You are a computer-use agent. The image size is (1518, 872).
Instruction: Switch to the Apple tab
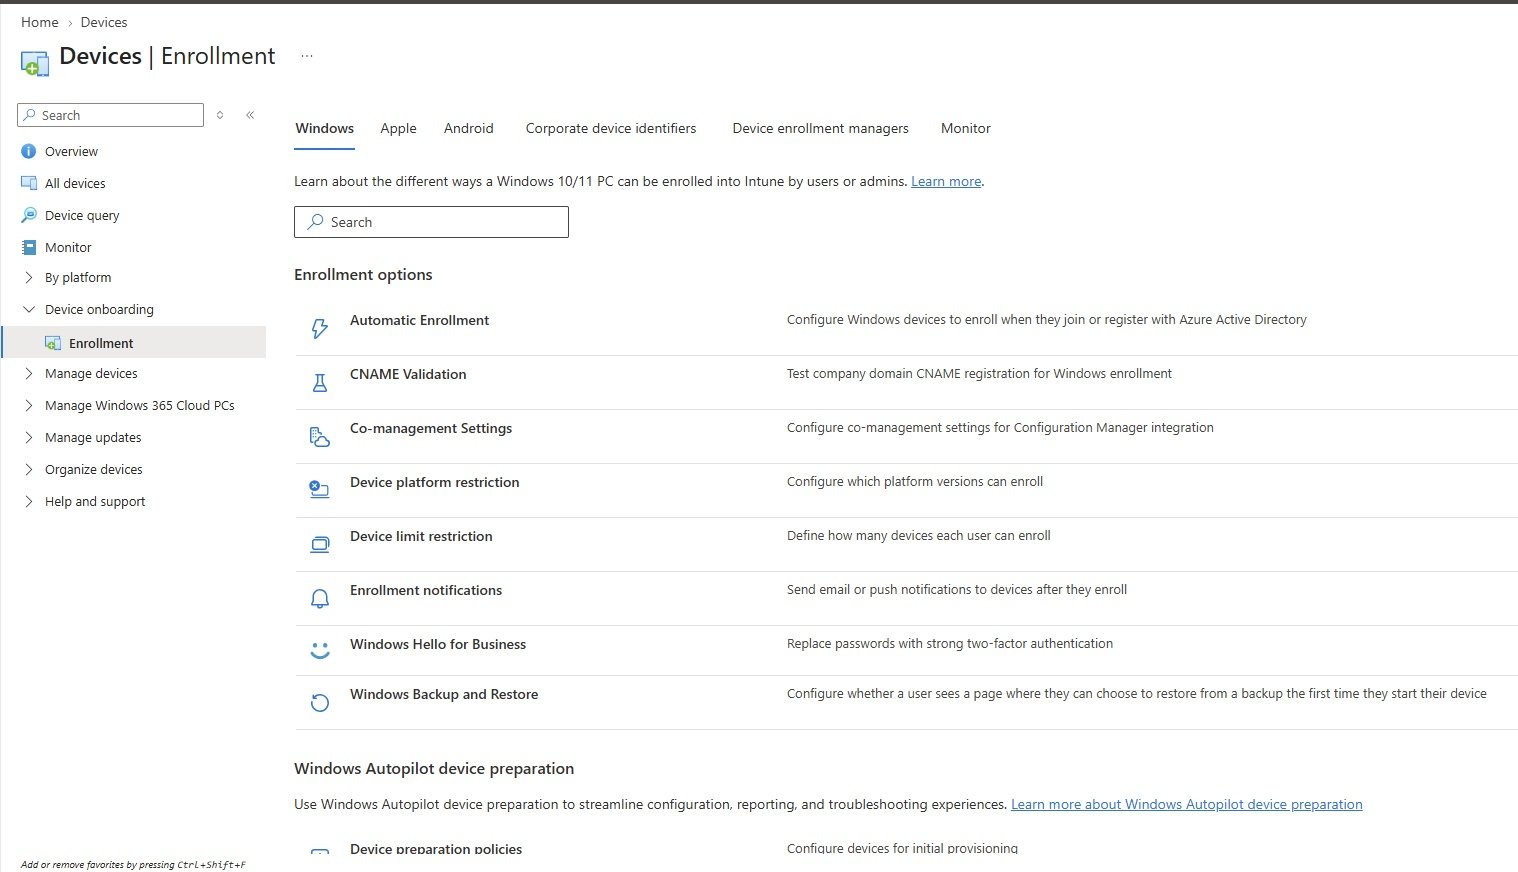click(x=398, y=128)
